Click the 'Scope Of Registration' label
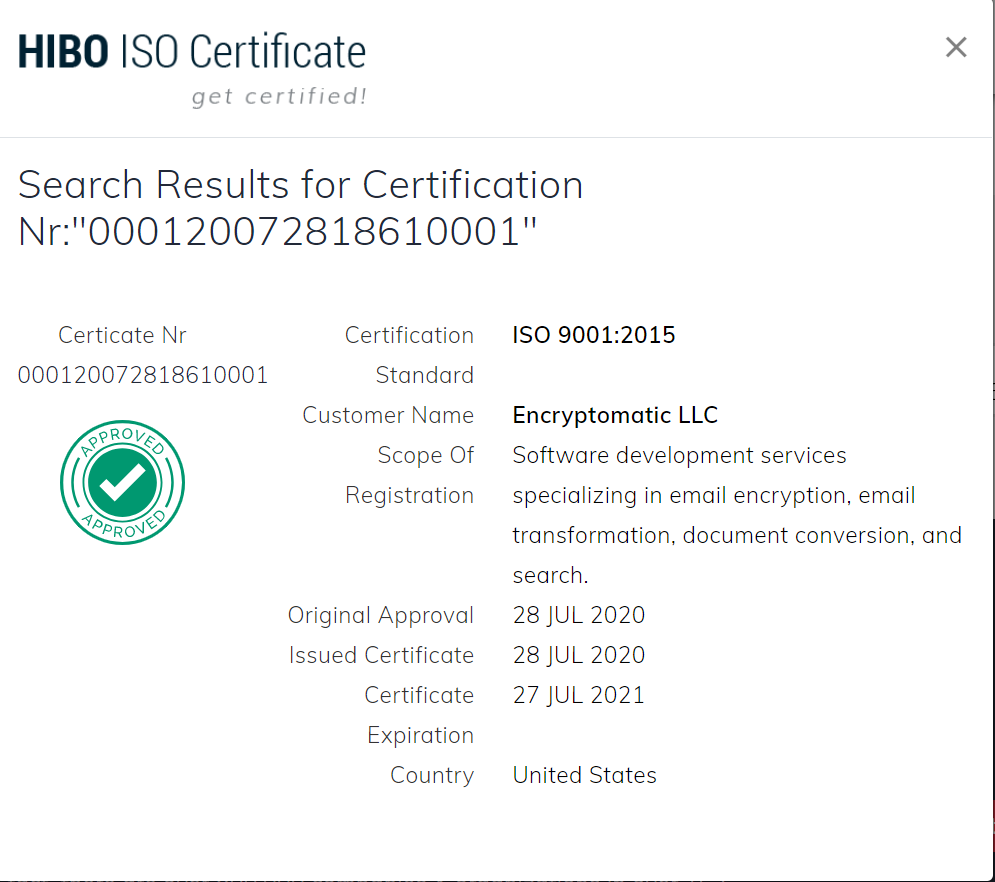The width and height of the screenshot is (995, 882). 409,475
